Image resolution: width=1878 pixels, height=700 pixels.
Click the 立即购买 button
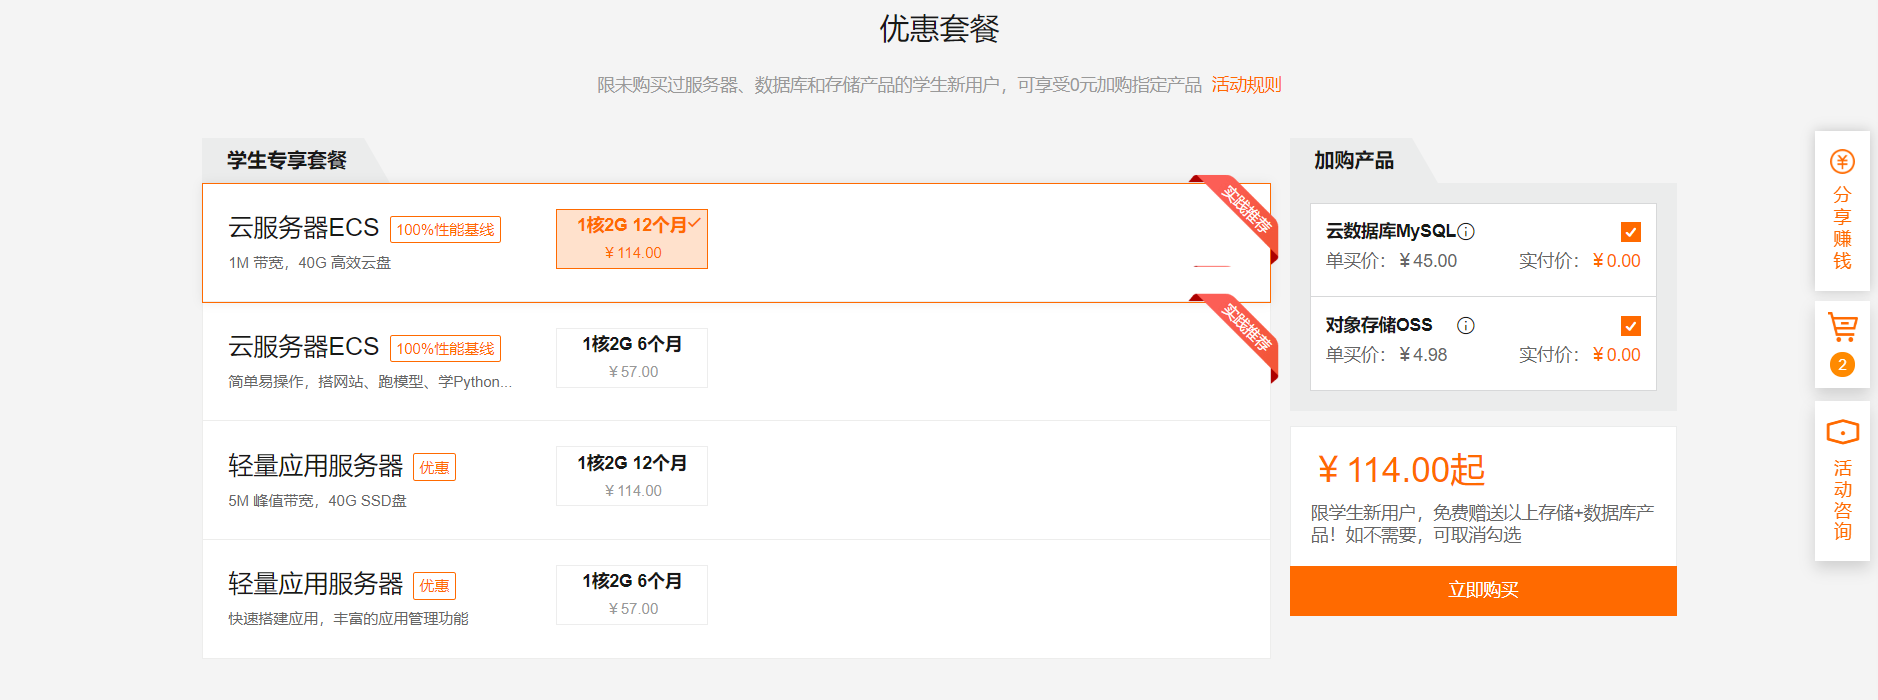tap(1483, 590)
